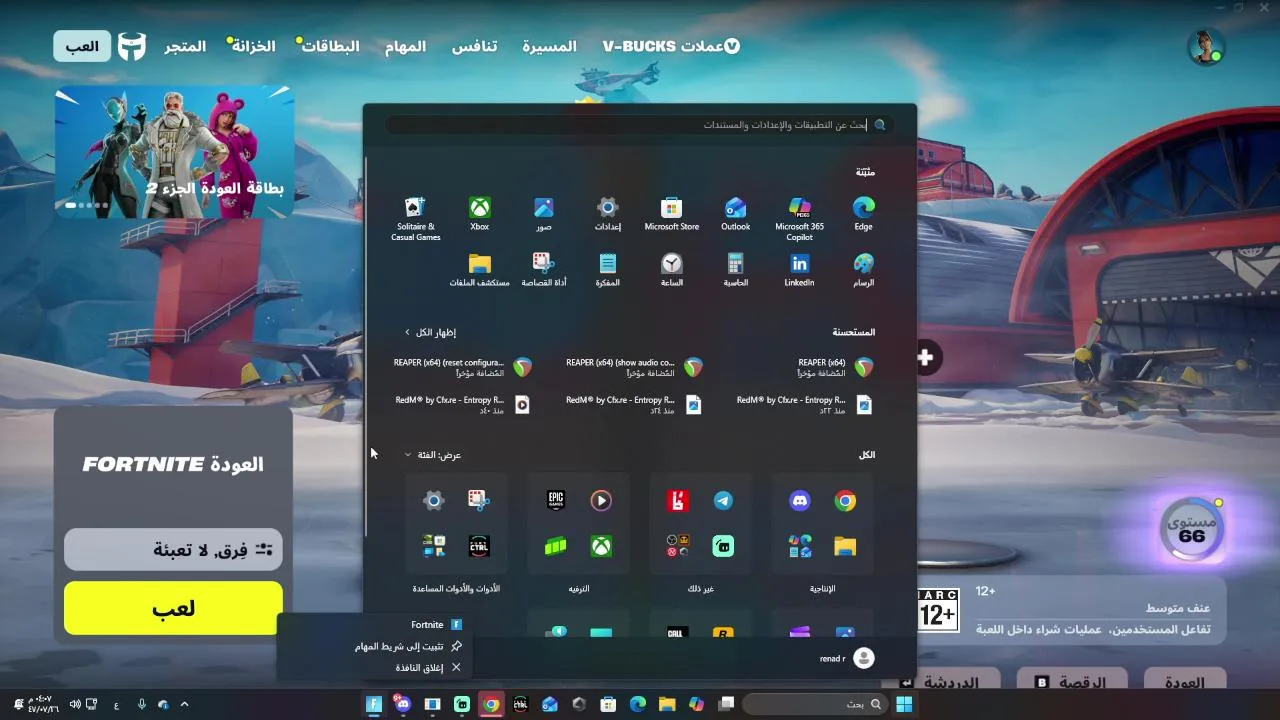Open the Snipping Tool (أداة القصاصة)
1280x720 pixels.
coord(543,270)
